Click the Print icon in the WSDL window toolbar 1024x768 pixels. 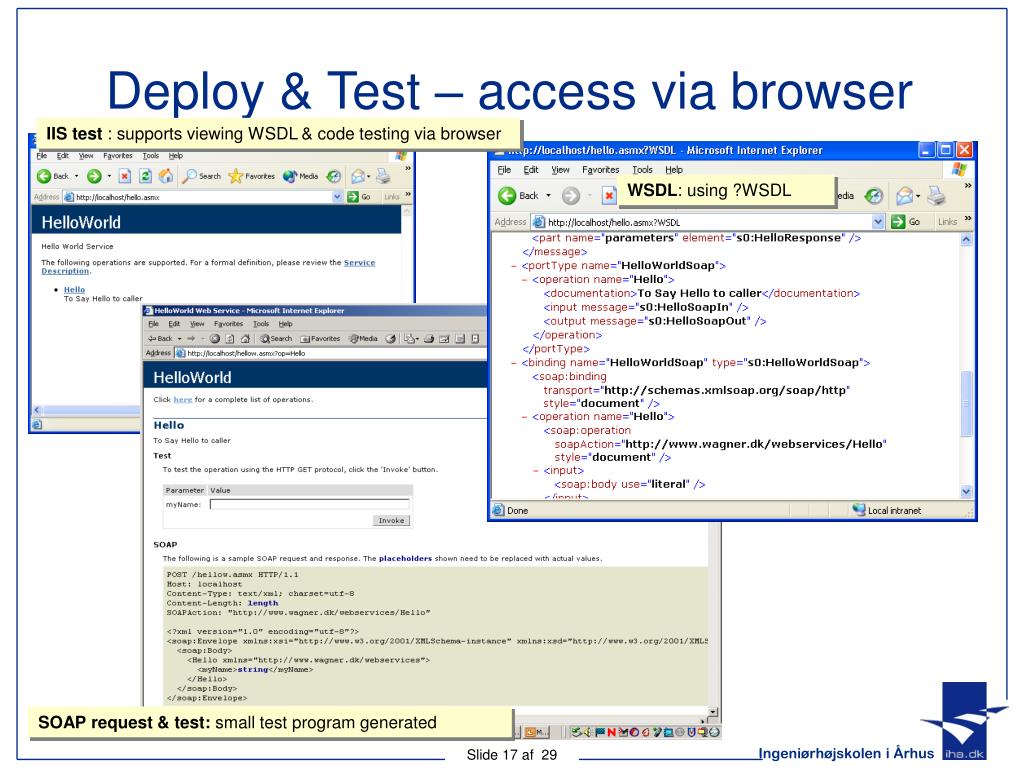pyautogui.click(x=935, y=195)
